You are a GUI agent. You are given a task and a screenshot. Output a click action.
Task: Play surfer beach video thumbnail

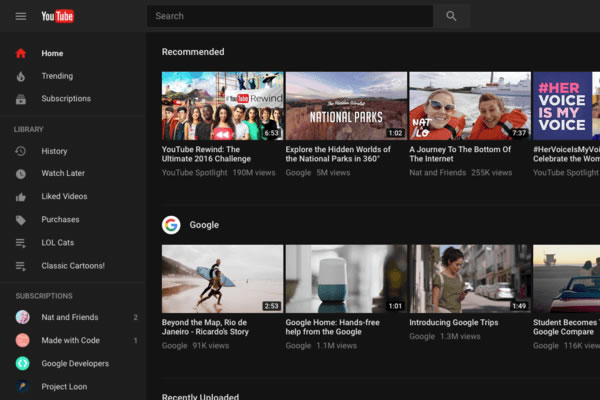[223, 279]
